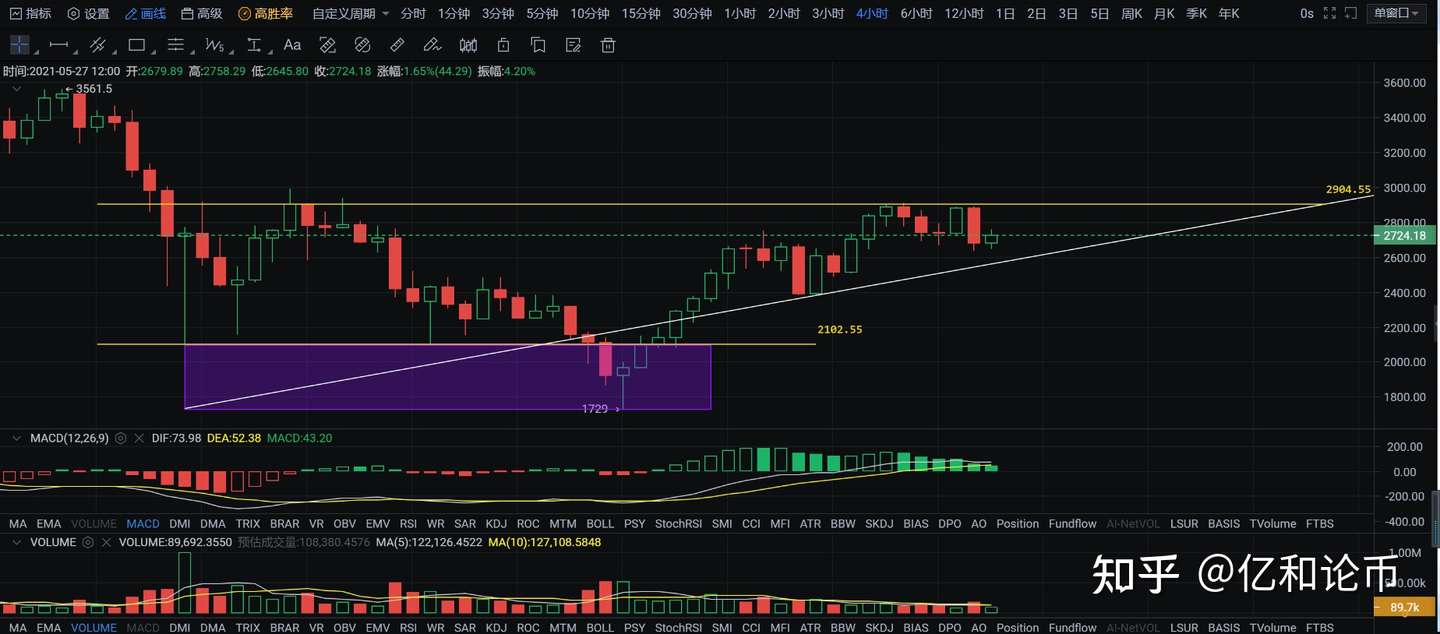Select the freehand brush drawing tool
1440x634 pixels.
click(x=432, y=45)
